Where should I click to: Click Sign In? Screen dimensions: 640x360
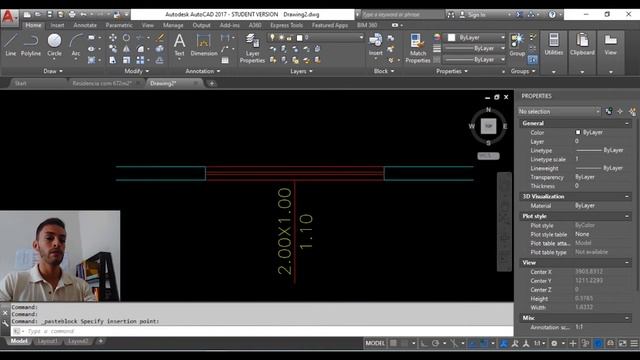click(x=476, y=15)
